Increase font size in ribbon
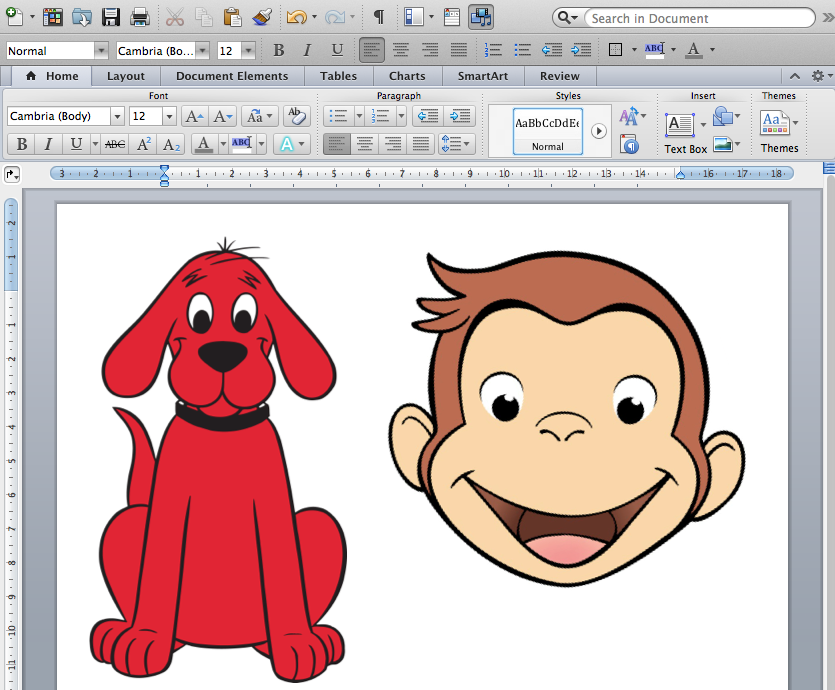 pos(194,116)
